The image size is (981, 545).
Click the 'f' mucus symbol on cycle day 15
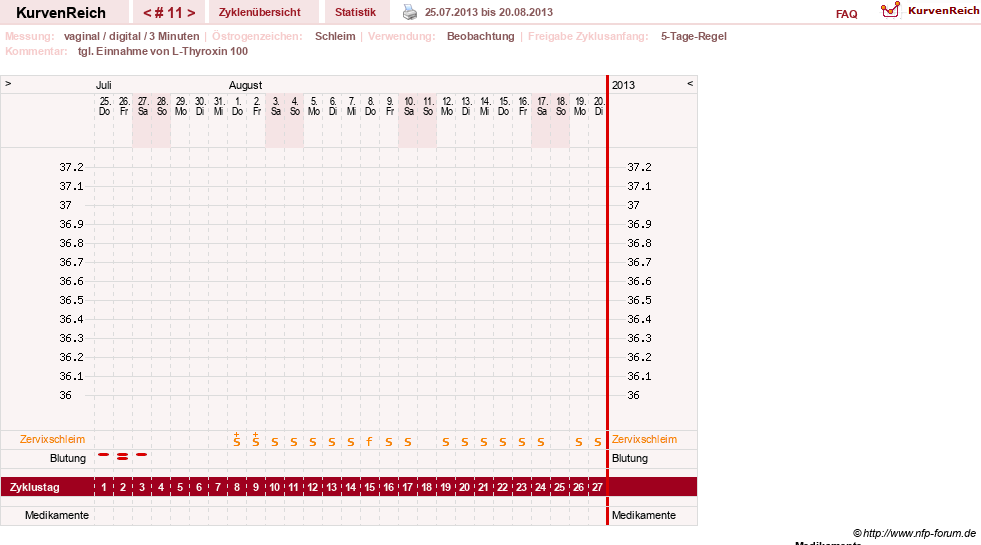370,442
